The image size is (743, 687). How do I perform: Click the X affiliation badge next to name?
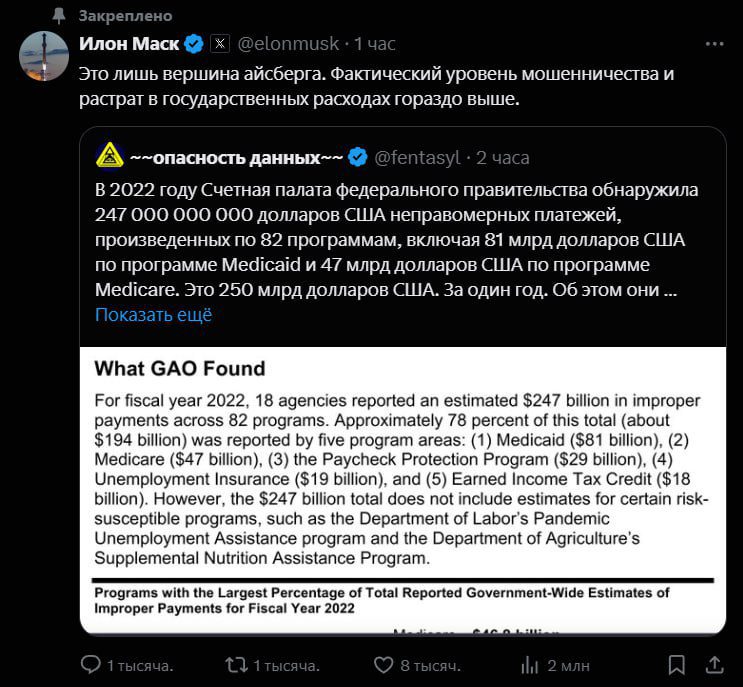[x=220, y=44]
